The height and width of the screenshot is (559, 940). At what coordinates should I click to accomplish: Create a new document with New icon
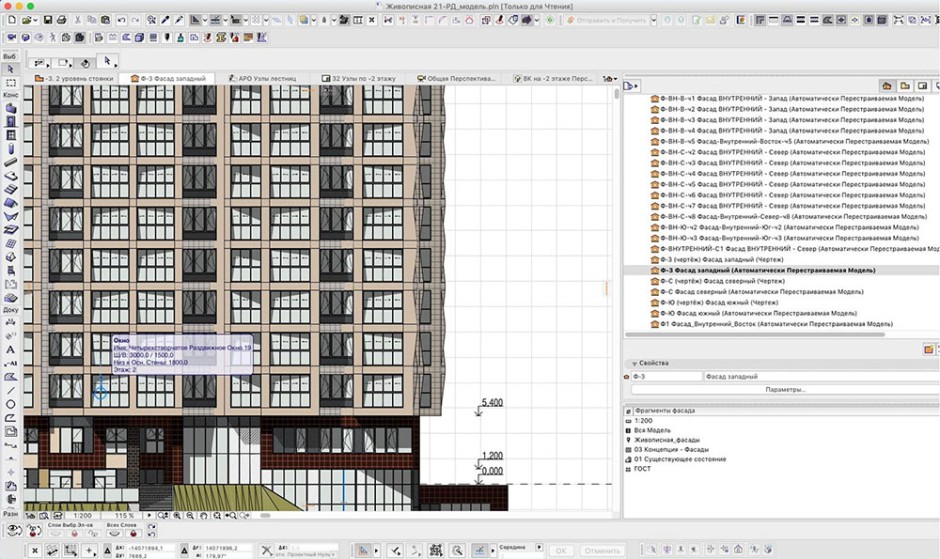[x=10, y=20]
